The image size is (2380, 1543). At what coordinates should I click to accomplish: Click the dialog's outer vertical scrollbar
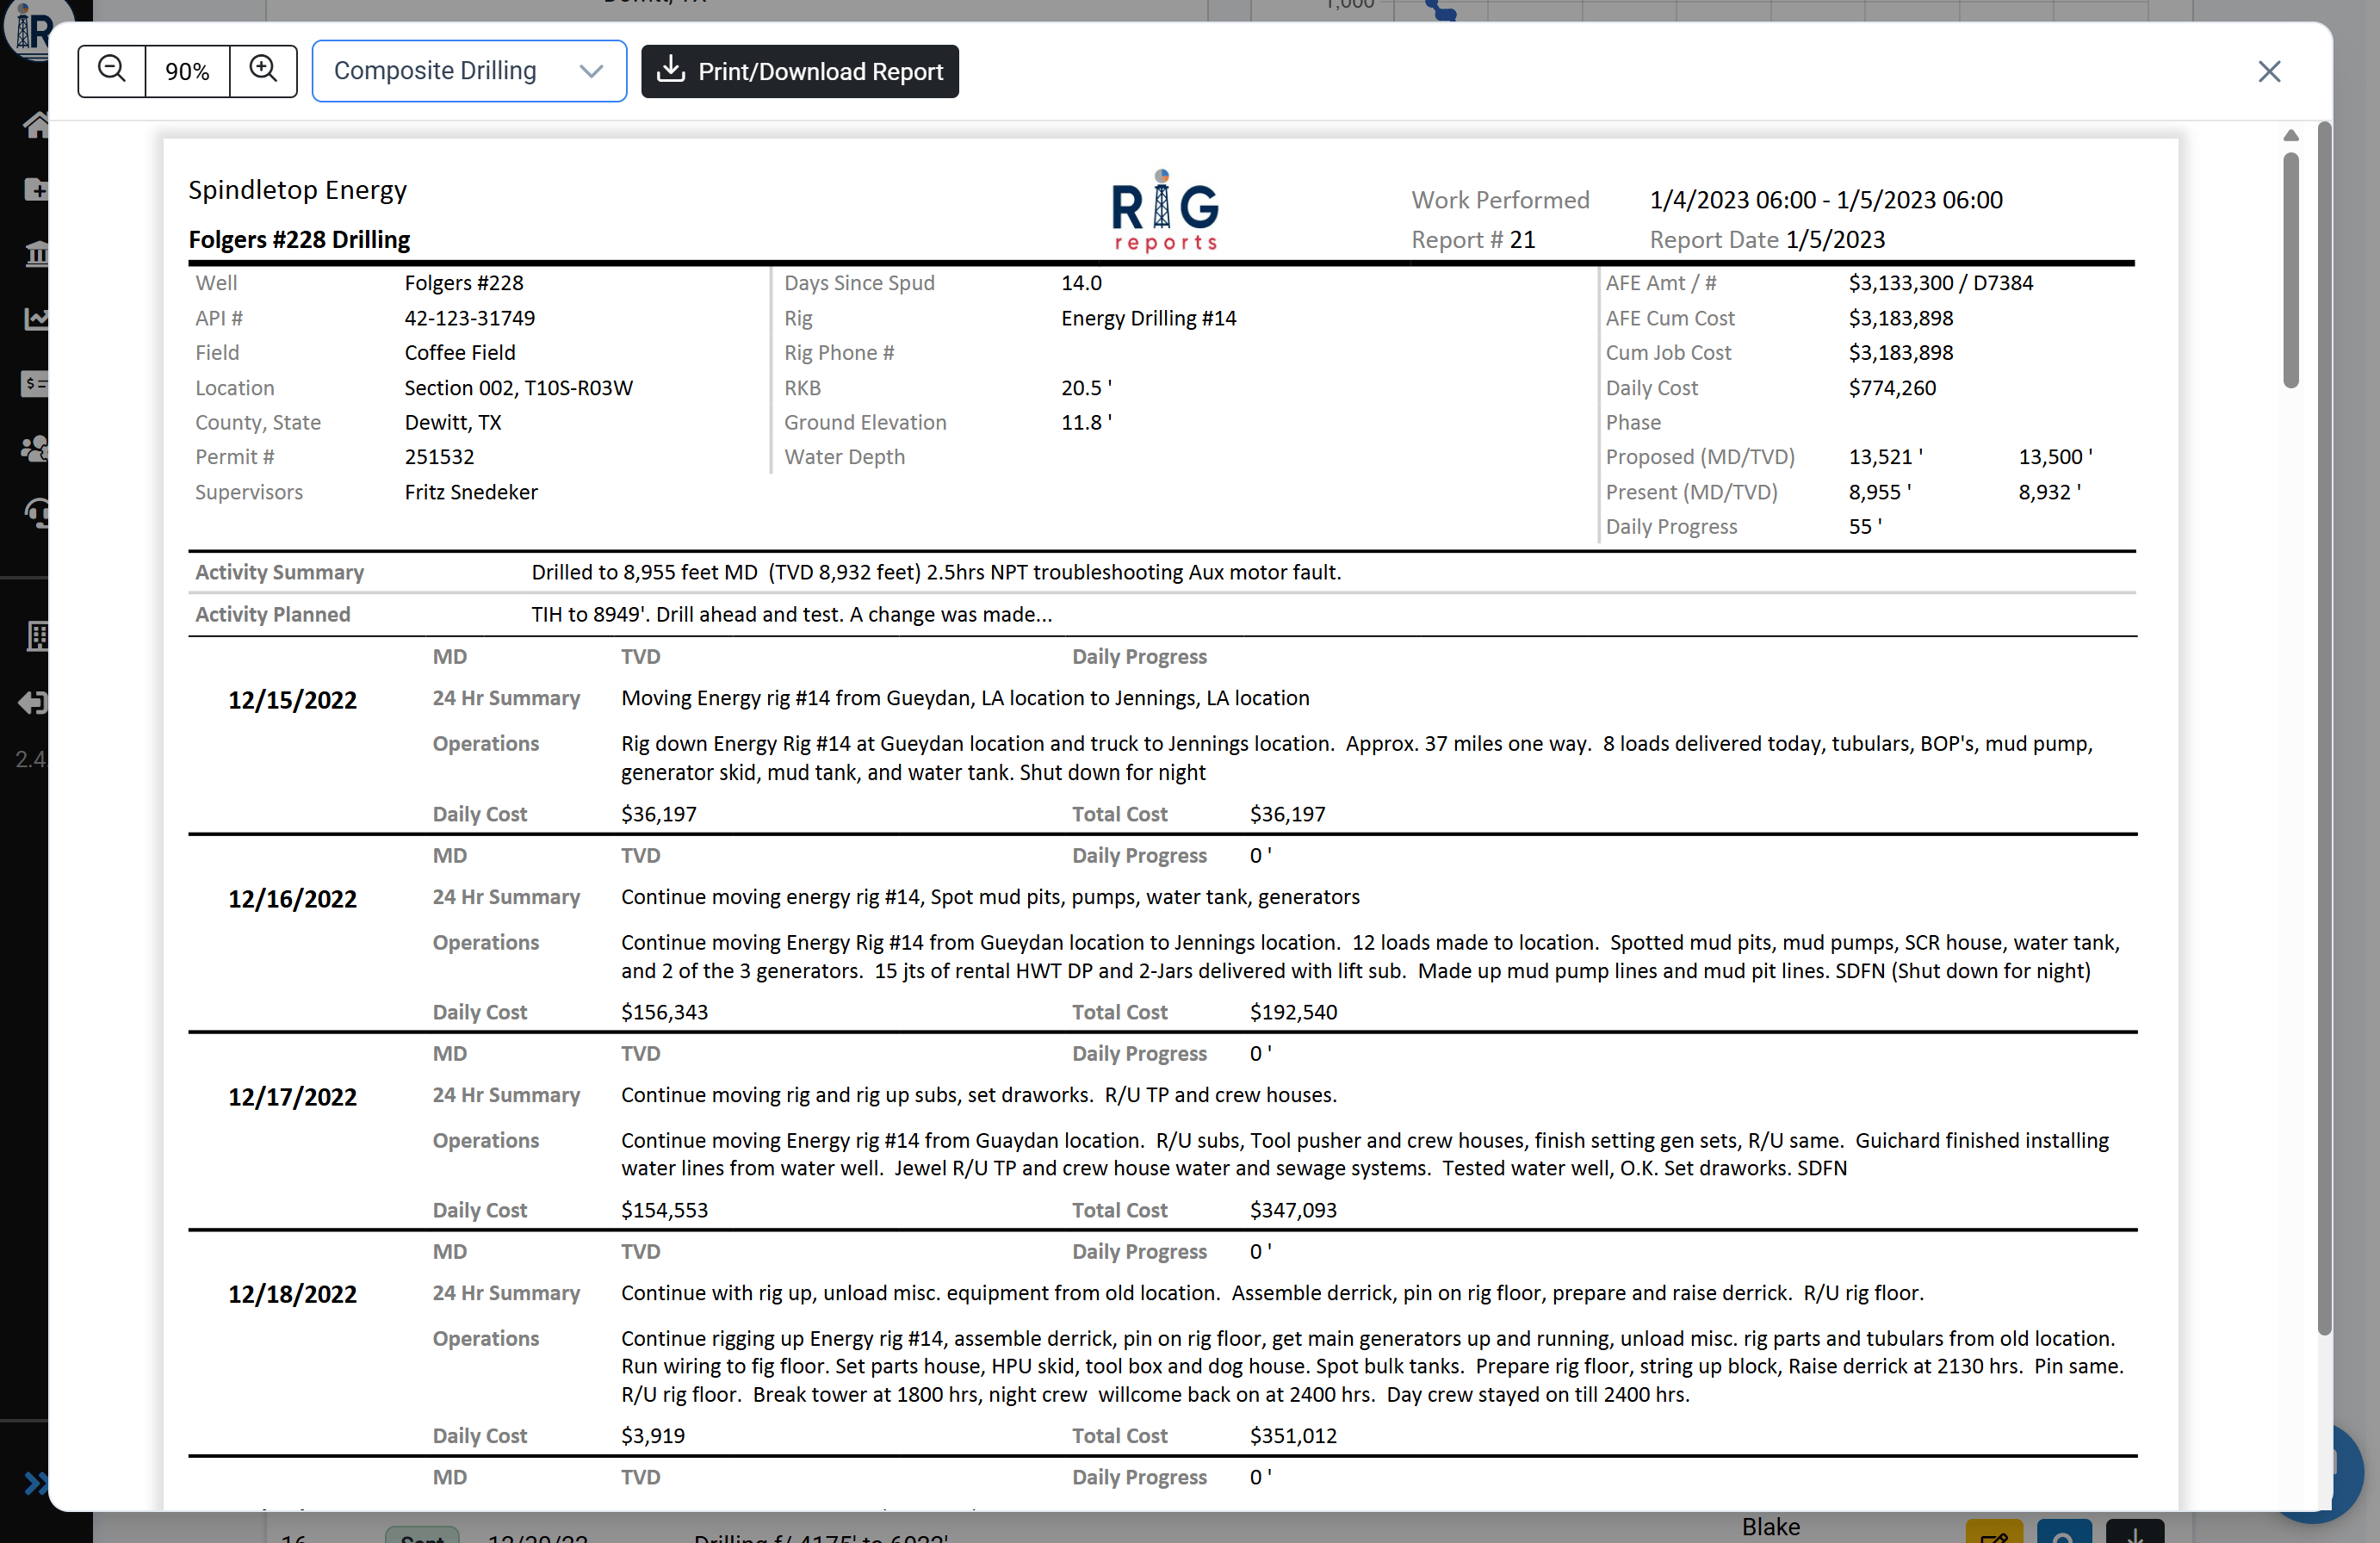point(2325,728)
